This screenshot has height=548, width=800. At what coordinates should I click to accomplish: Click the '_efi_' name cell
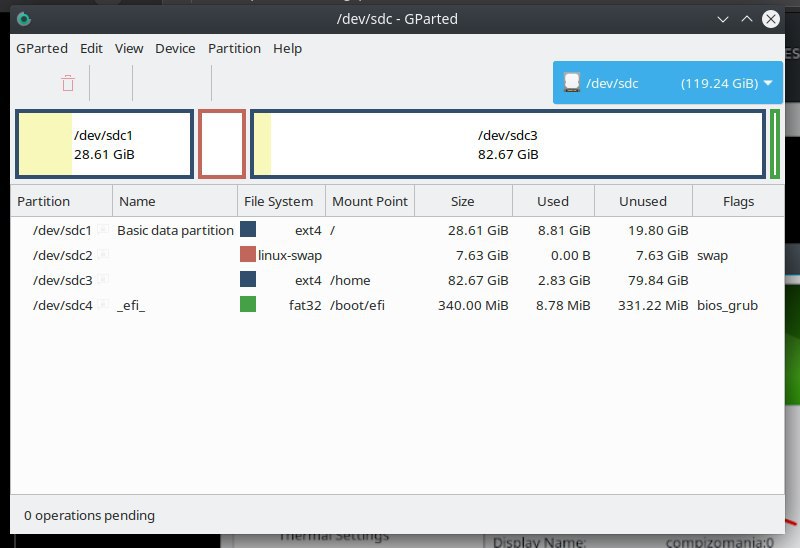click(131, 306)
